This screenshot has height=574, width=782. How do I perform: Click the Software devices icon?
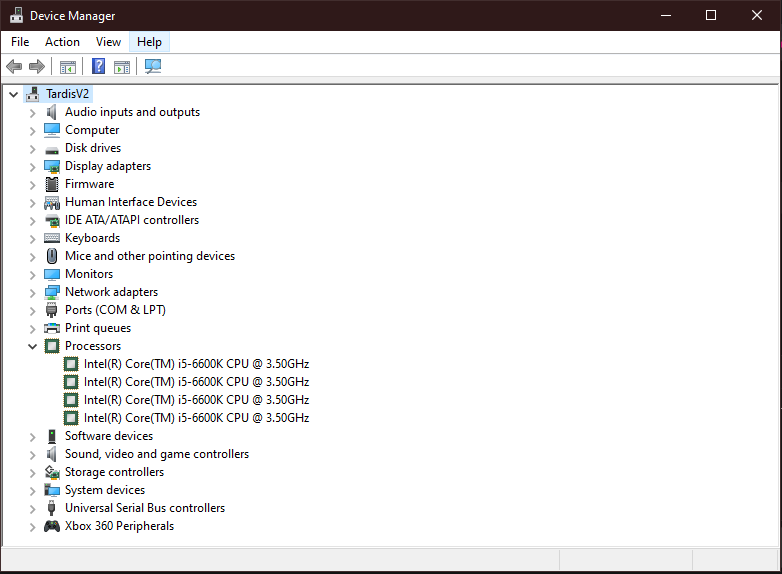(x=52, y=436)
